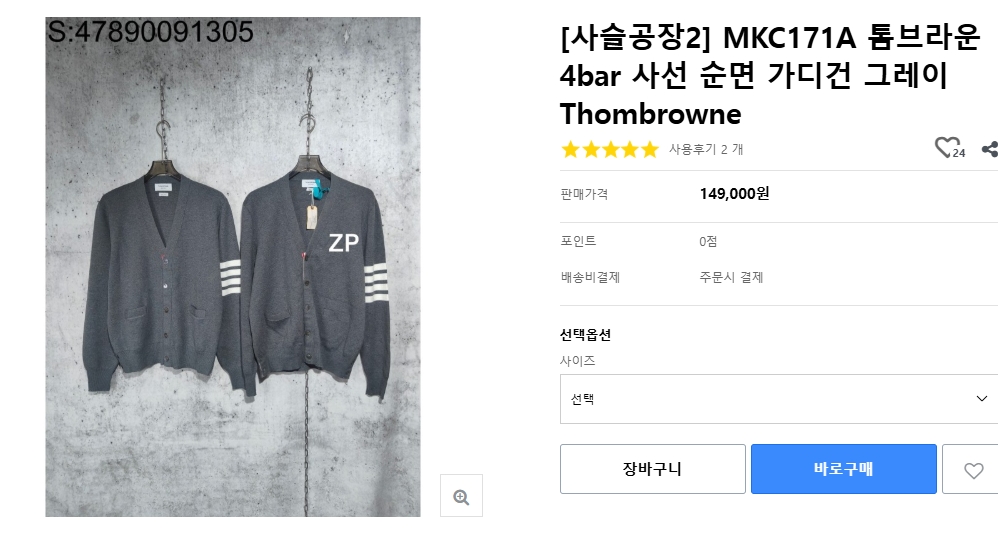Click the 149,000원 price
998x554 pixels.
[734, 194]
